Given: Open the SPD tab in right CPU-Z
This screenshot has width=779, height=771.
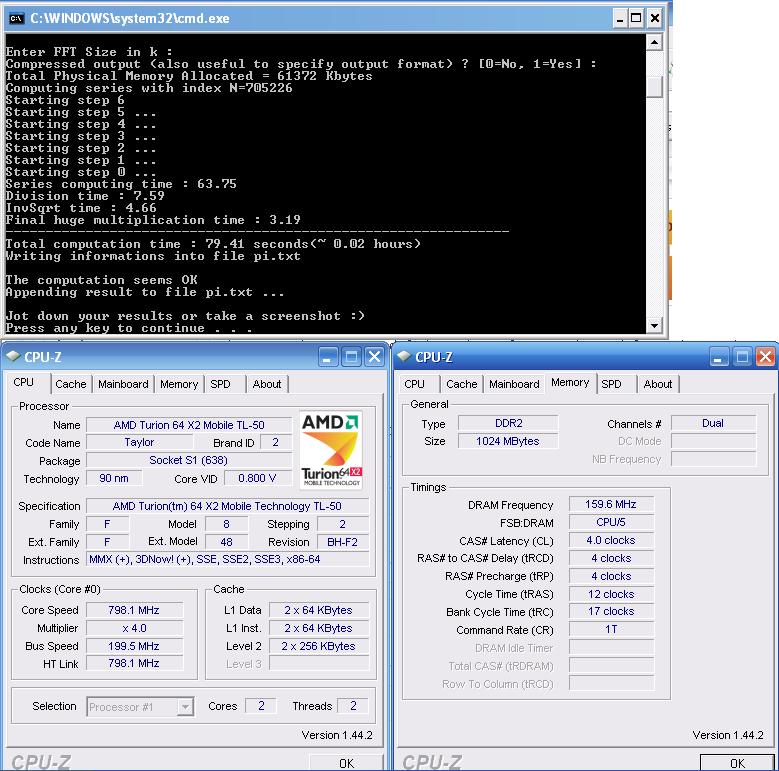Looking at the screenshot, I should coord(611,384).
